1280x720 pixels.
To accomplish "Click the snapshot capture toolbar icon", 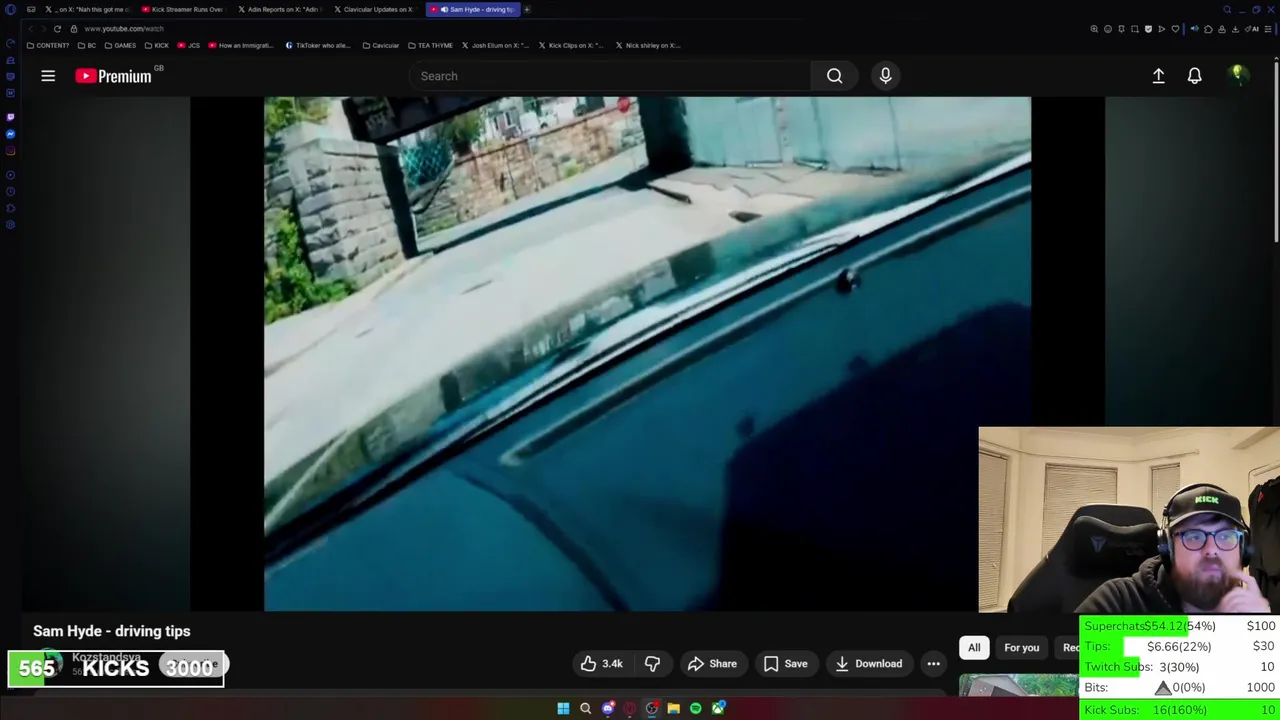I will [x=1134, y=29].
